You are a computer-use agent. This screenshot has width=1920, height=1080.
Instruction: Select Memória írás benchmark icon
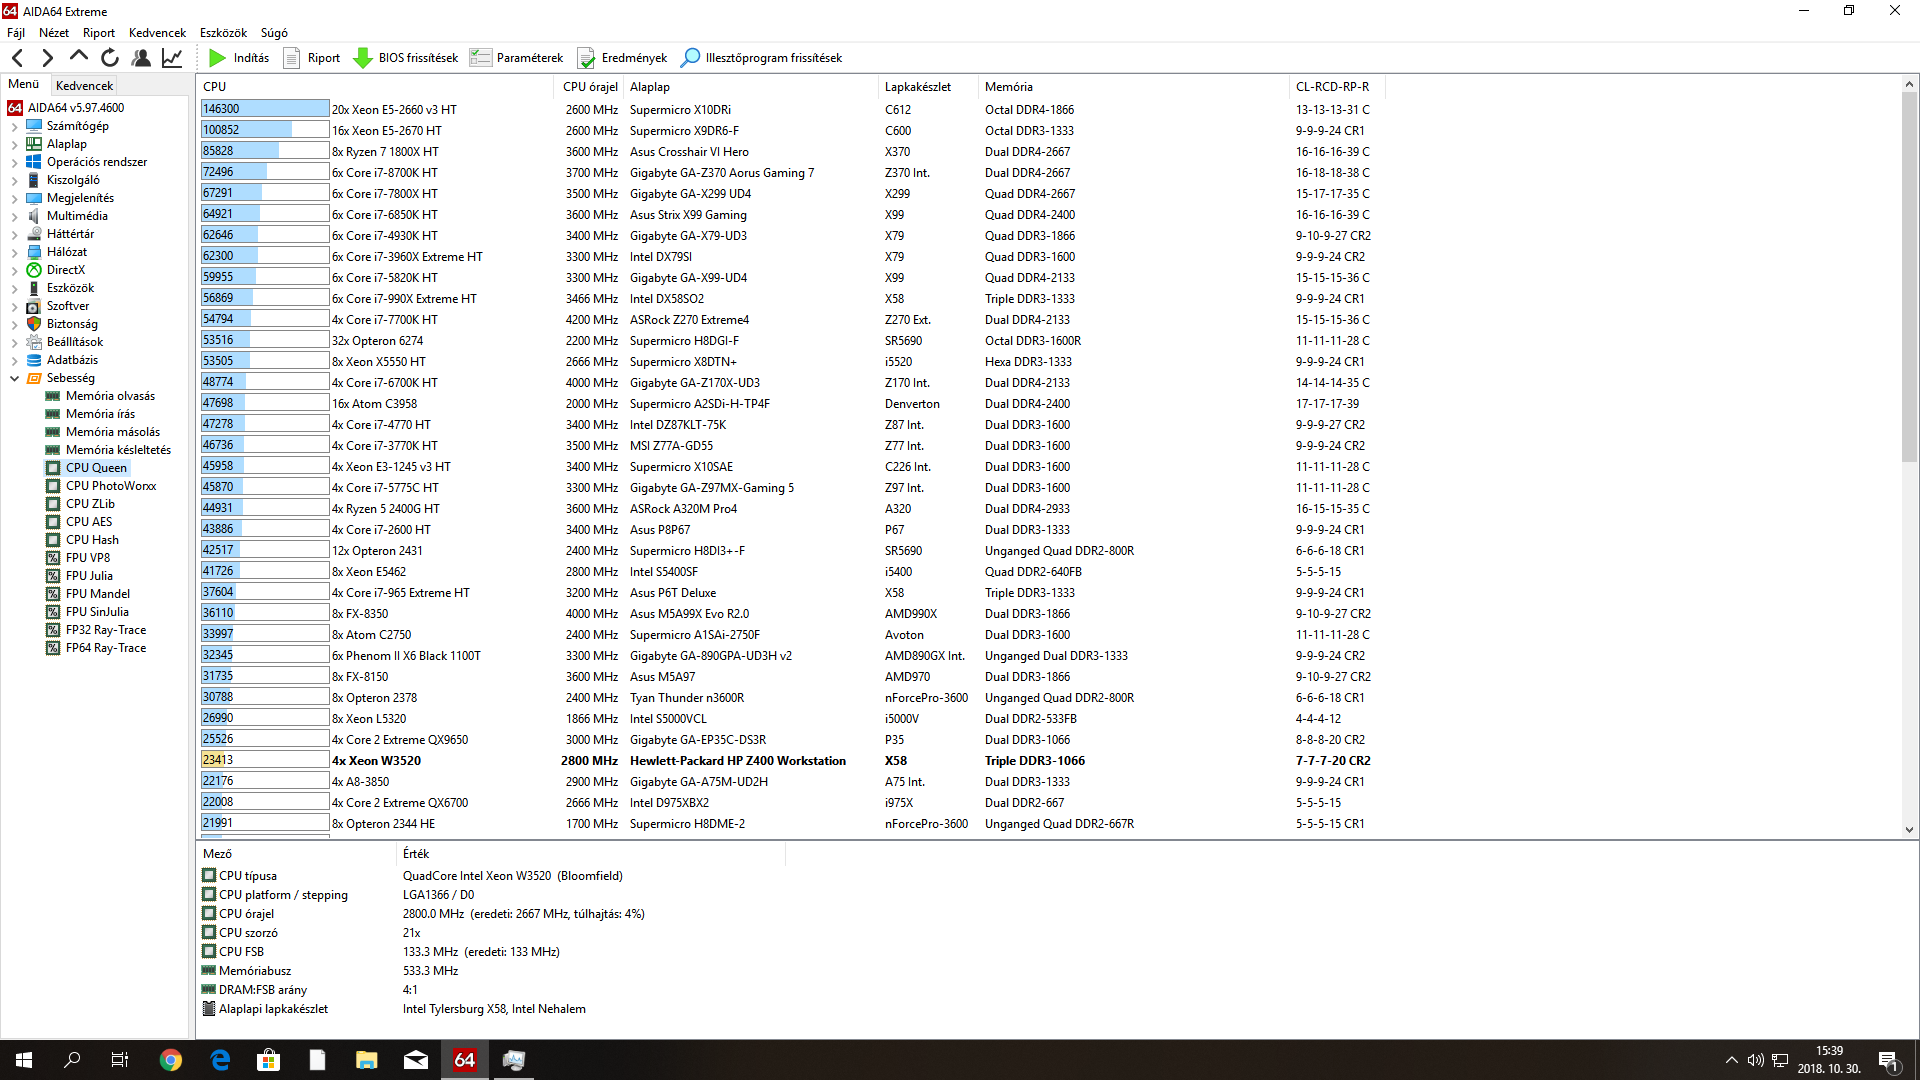pos(53,414)
